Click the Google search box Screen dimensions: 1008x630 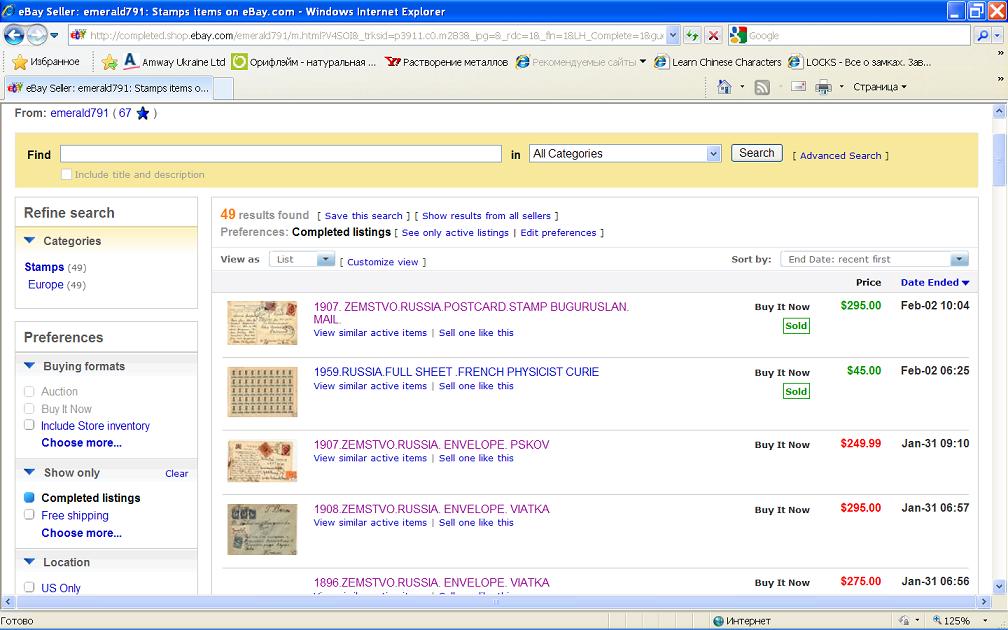tap(849, 35)
